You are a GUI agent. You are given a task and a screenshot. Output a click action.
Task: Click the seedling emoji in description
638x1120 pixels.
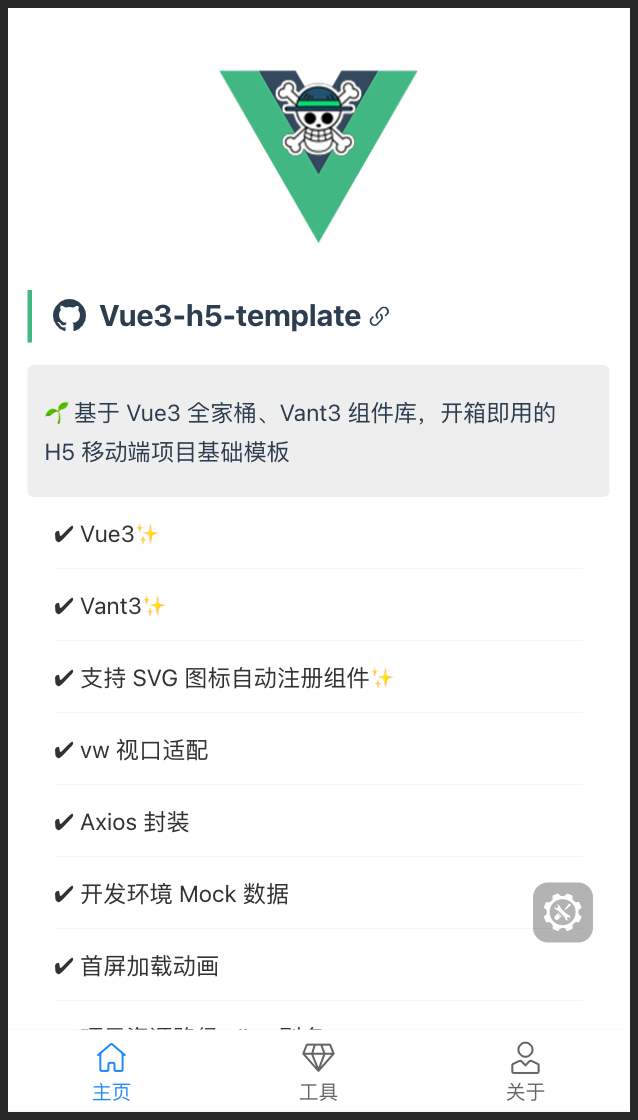click(x=56, y=411)
